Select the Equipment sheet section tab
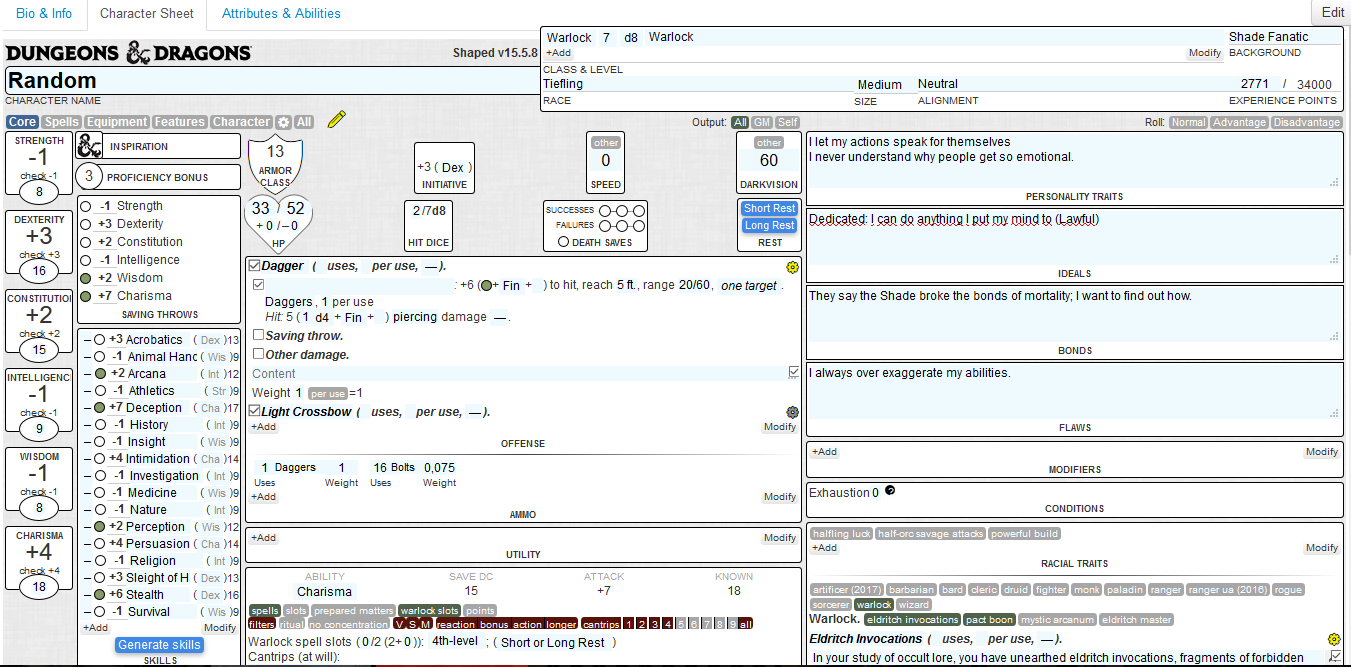Image resolution: width=1351 pixels, height=667 pixels. click(x=117, y=122)
